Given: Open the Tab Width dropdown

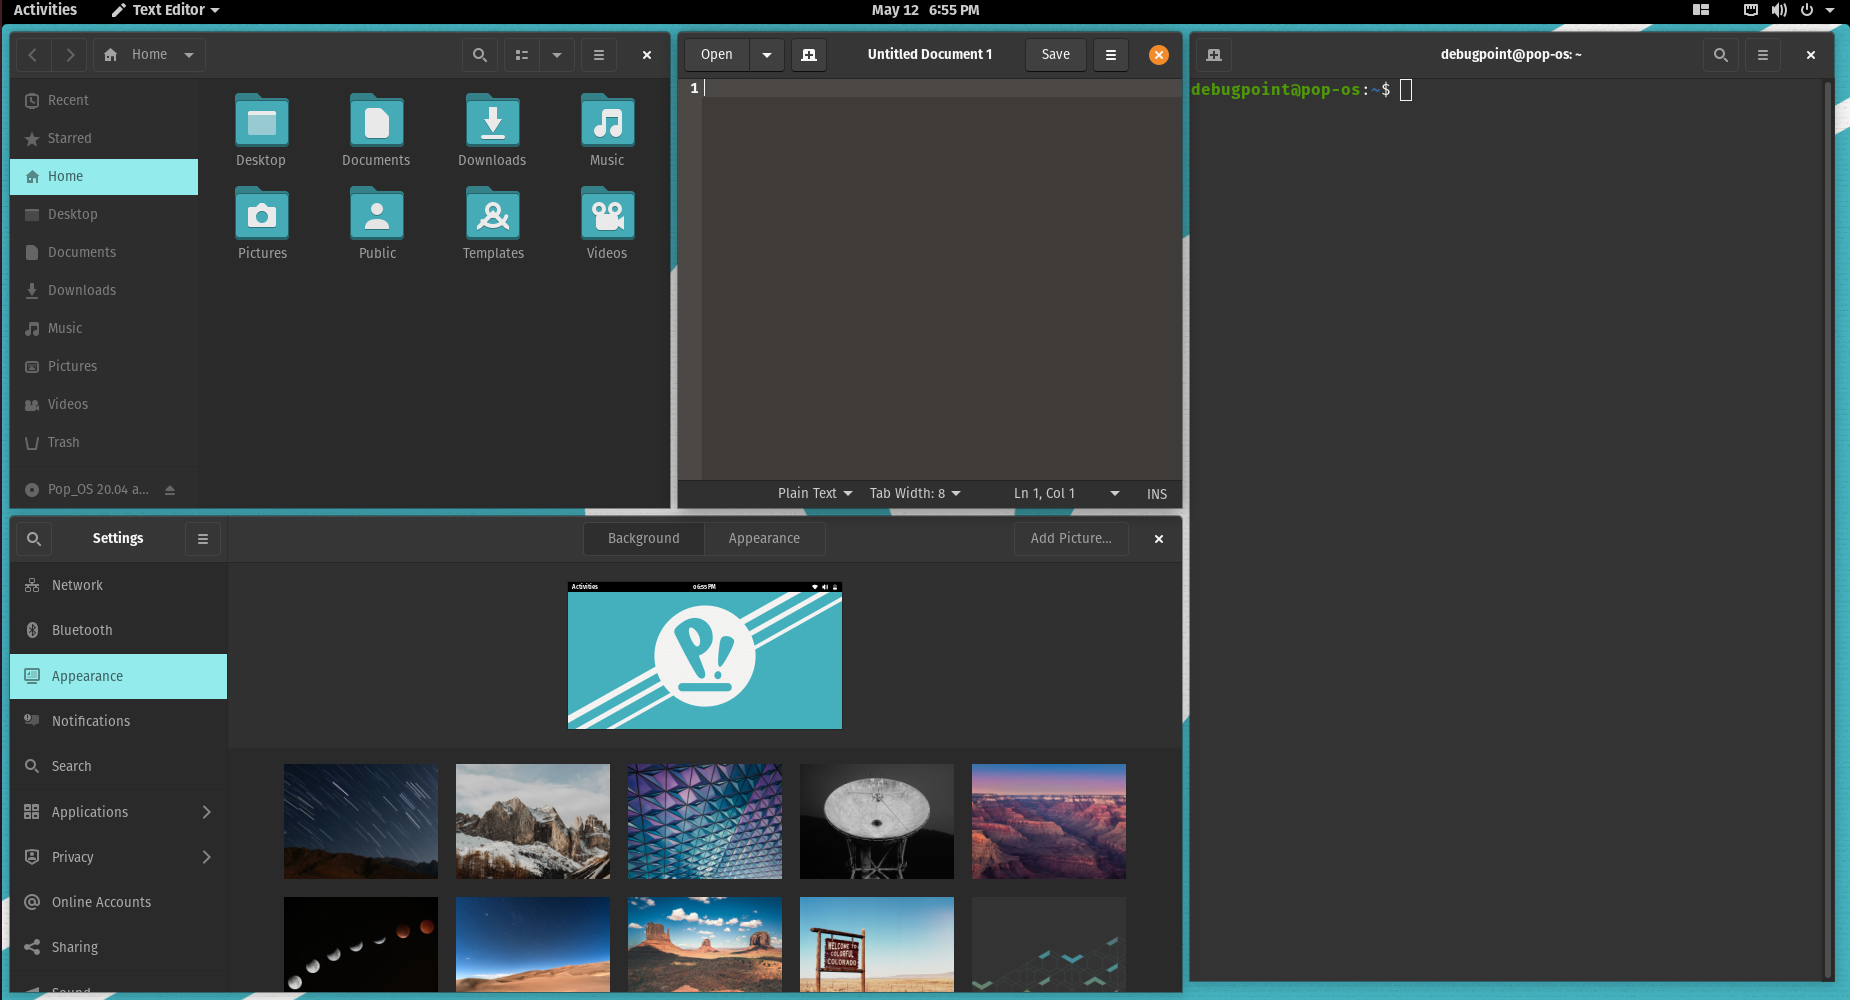Looking at the screenshot, I should (x=915, y=494).
